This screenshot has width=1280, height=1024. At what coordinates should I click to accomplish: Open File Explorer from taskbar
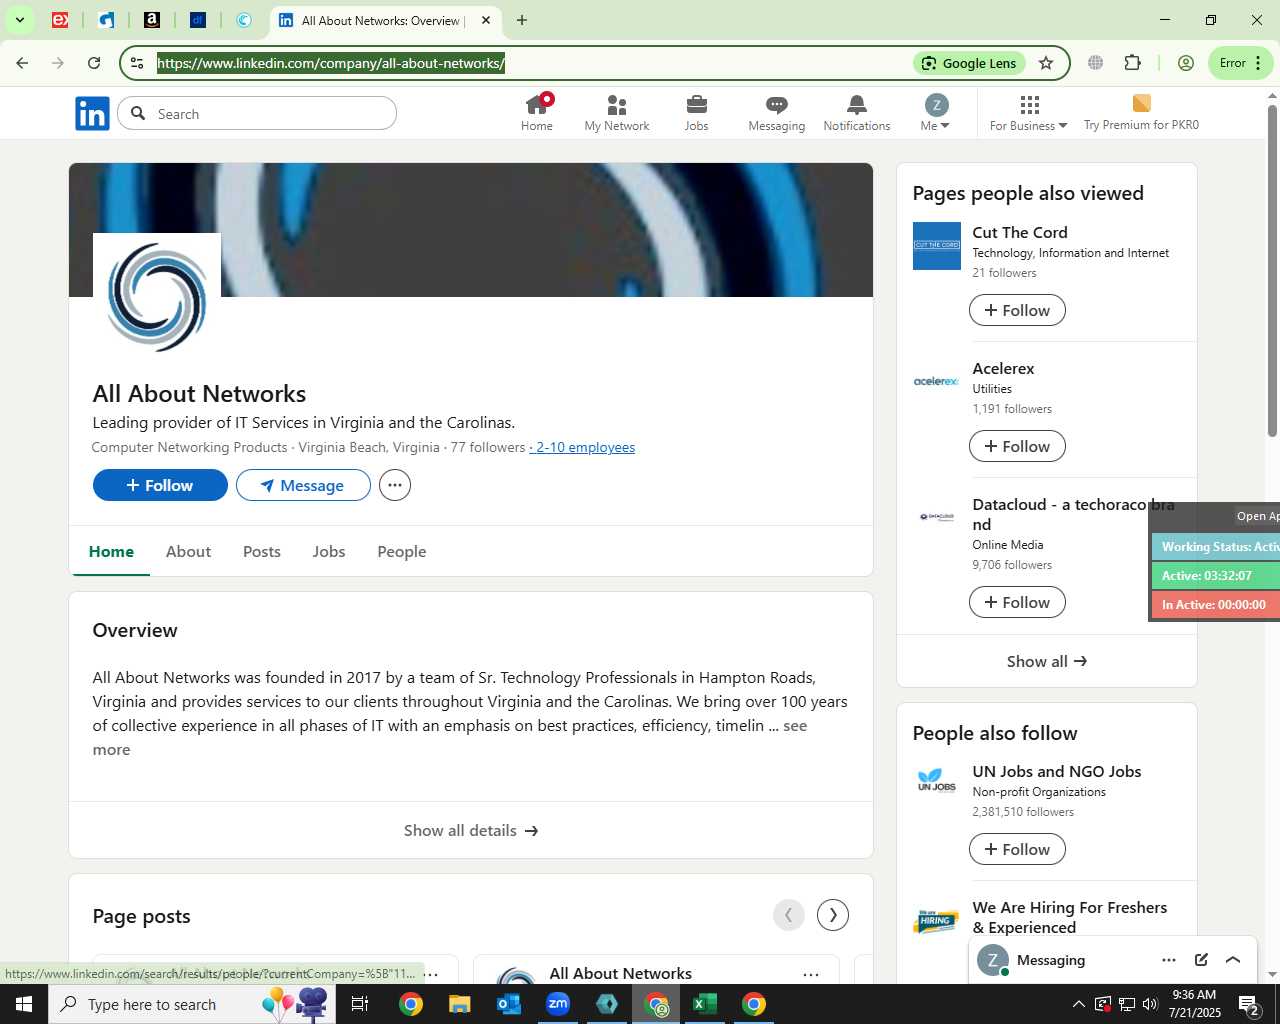coord(460,1004)
